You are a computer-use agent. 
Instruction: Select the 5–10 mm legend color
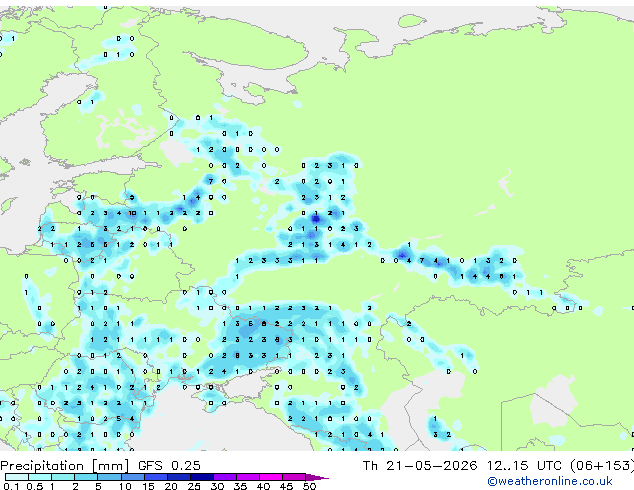(x=109, y=477)
